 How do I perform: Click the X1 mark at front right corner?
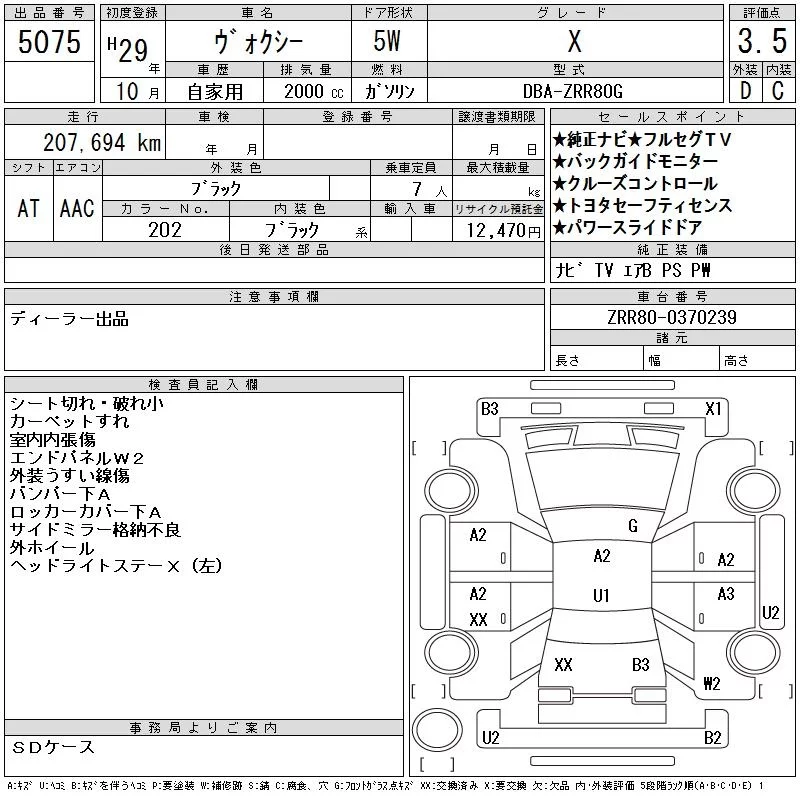[713, 409]
